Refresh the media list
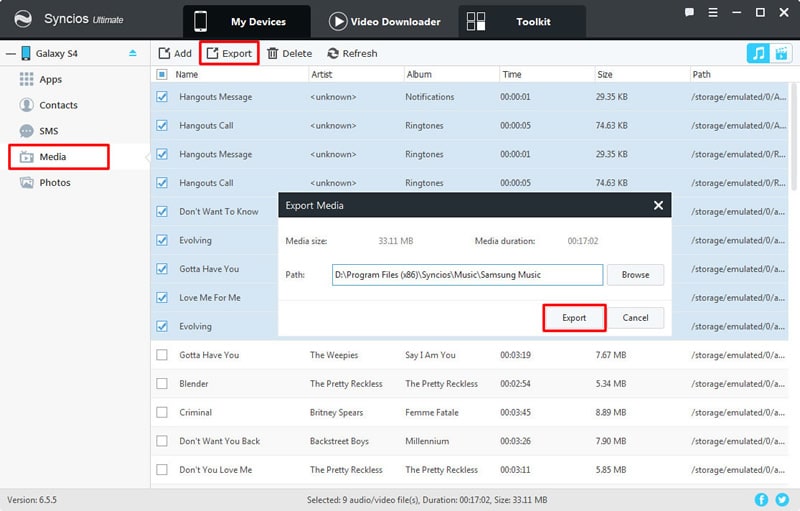 [352, 54]
